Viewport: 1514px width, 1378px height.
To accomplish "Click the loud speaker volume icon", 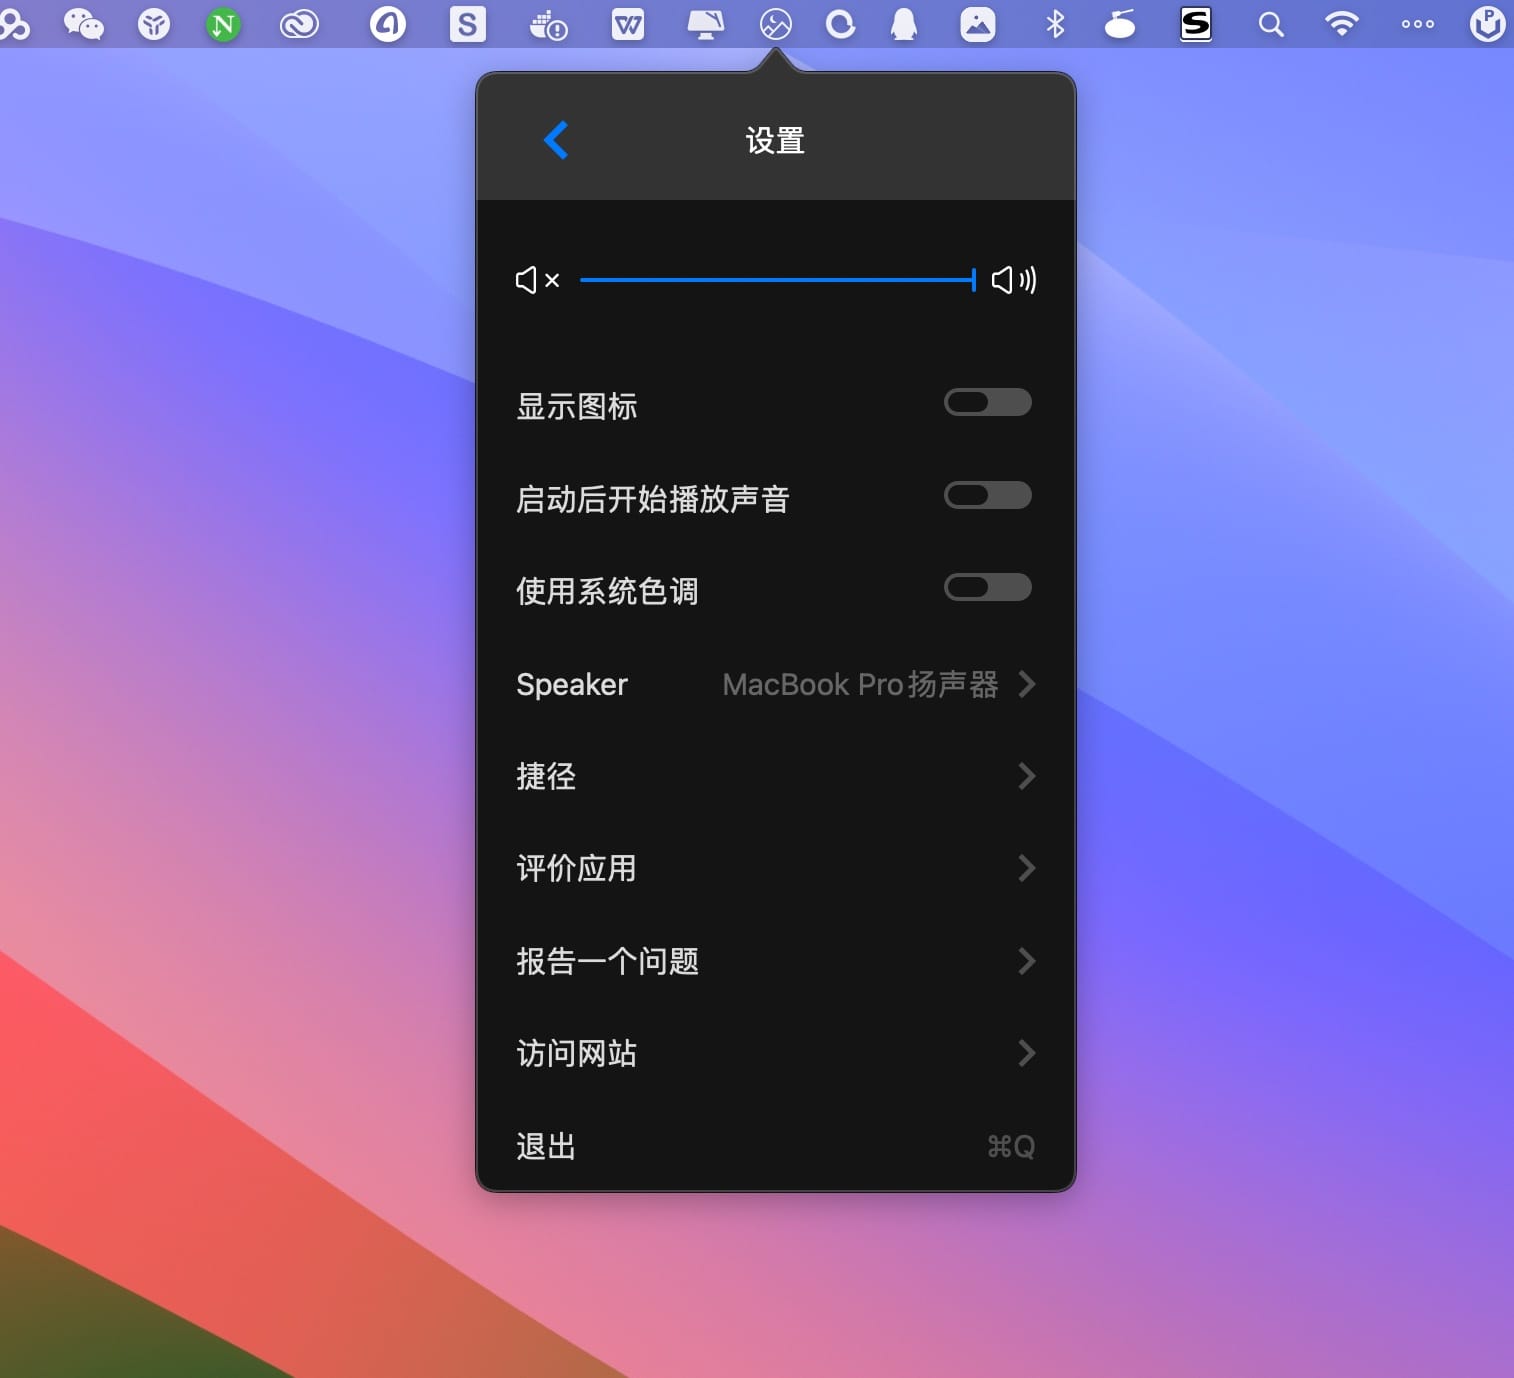I will click(1013, 280).
